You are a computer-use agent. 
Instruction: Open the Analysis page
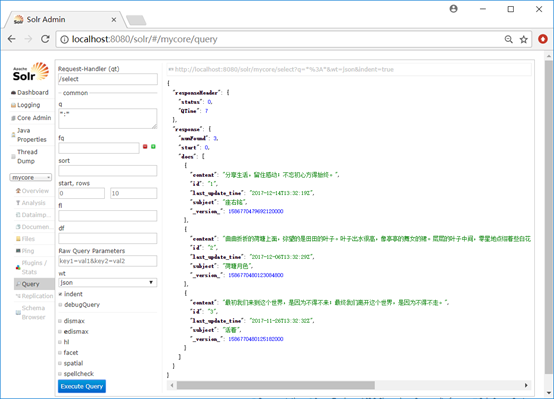pos(31,203)
